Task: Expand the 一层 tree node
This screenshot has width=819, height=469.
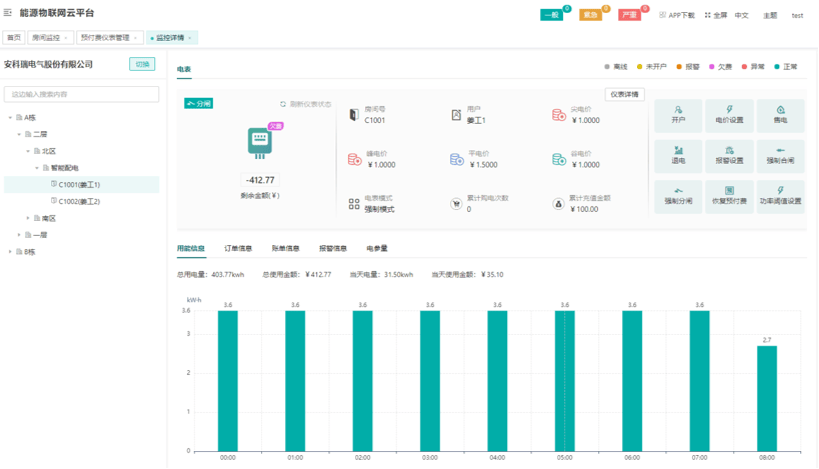Action: click(x=19, y=235)
